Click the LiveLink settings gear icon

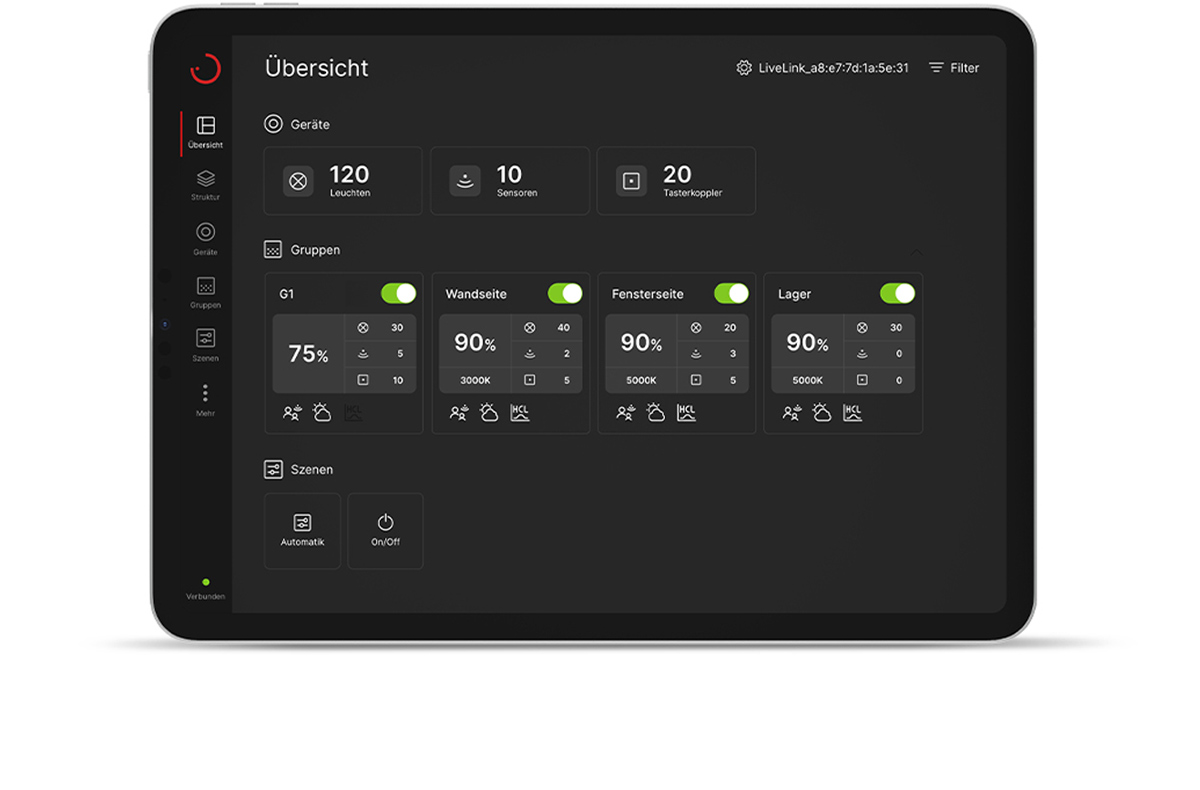(x=744, y=68)
